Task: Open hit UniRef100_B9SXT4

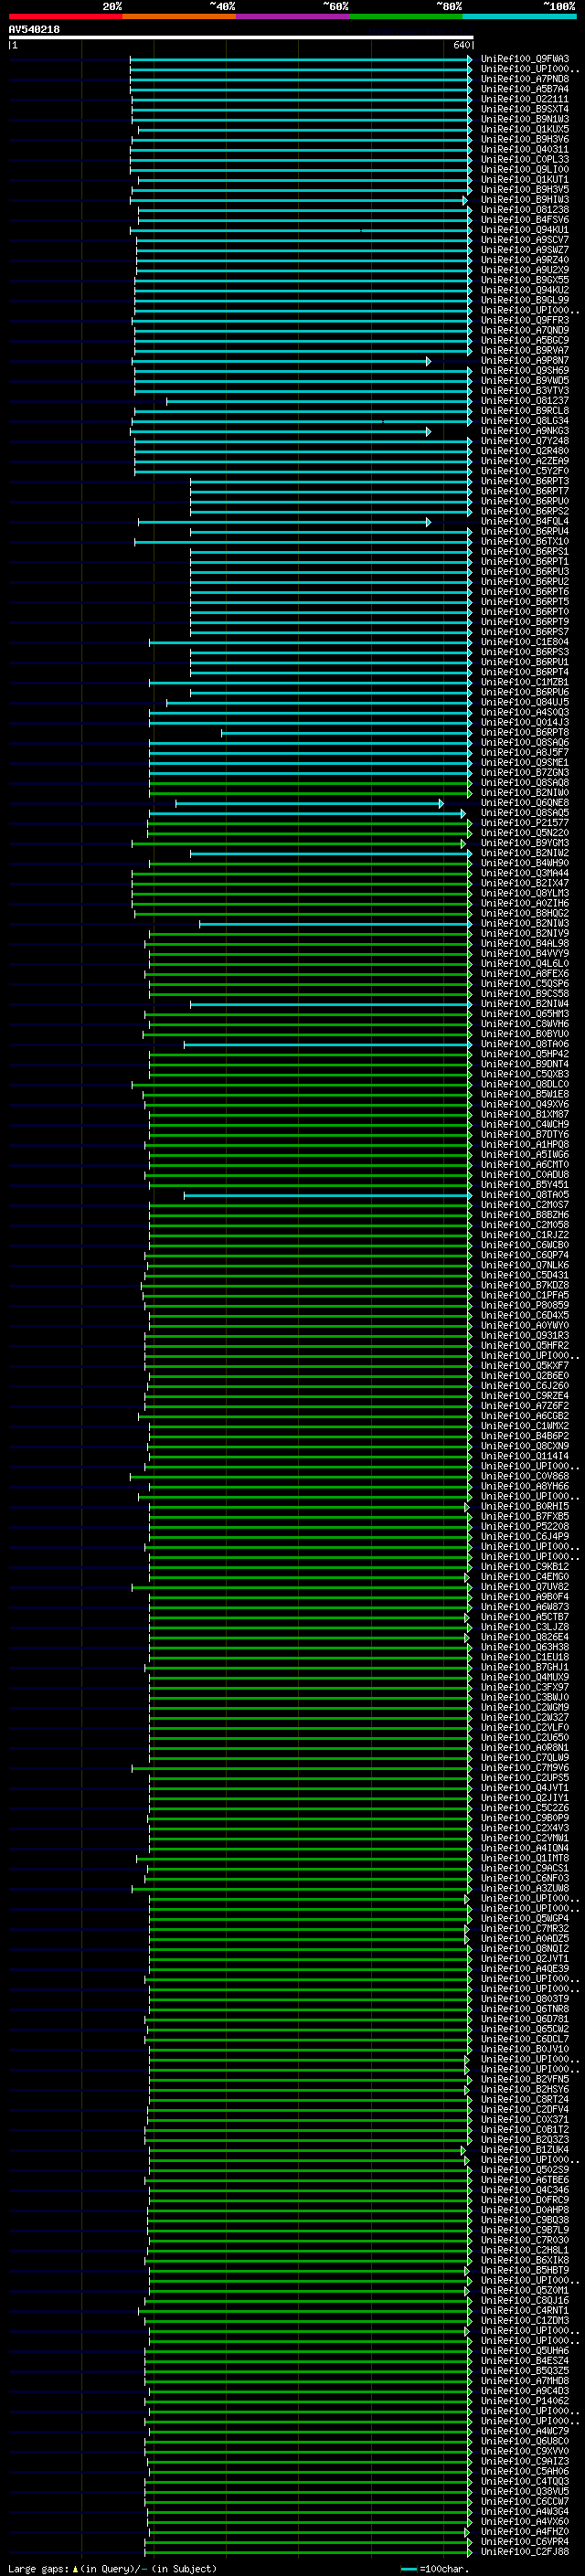Action: [524, 109]
